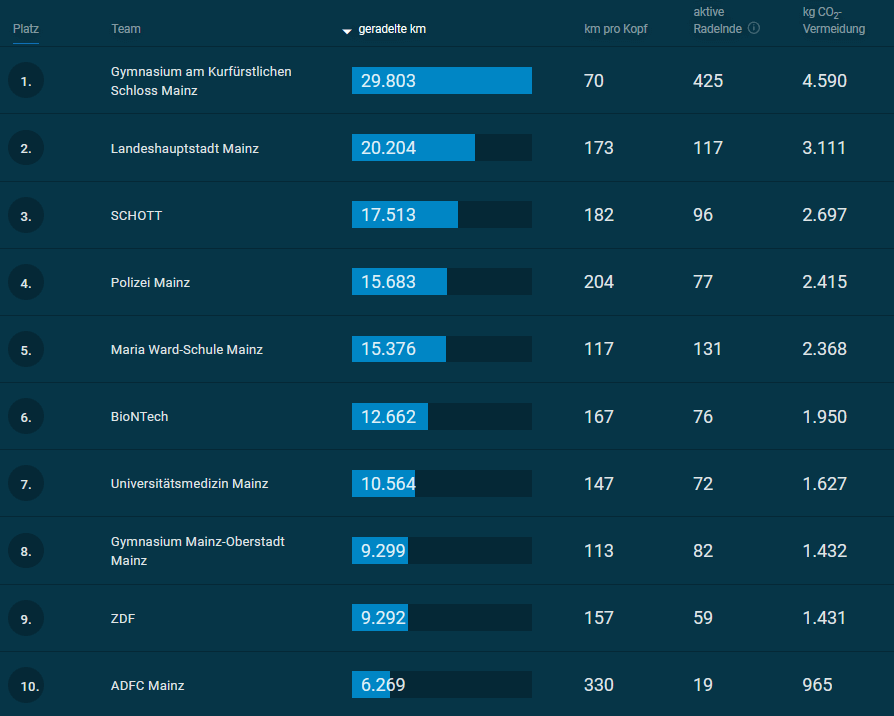
Task: Click the rank 1 circle badge
Action: click(26, 81)
